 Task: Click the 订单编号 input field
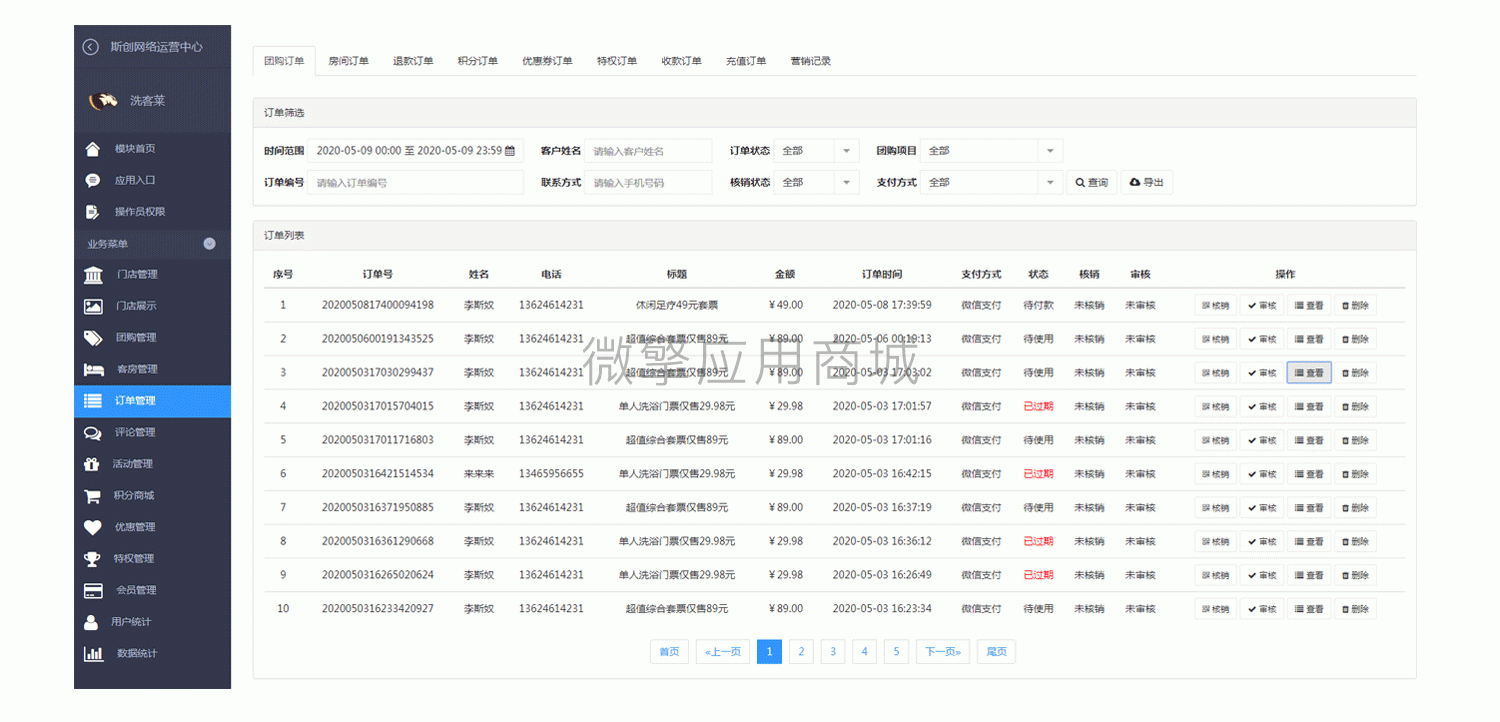(x=415, y=183)
